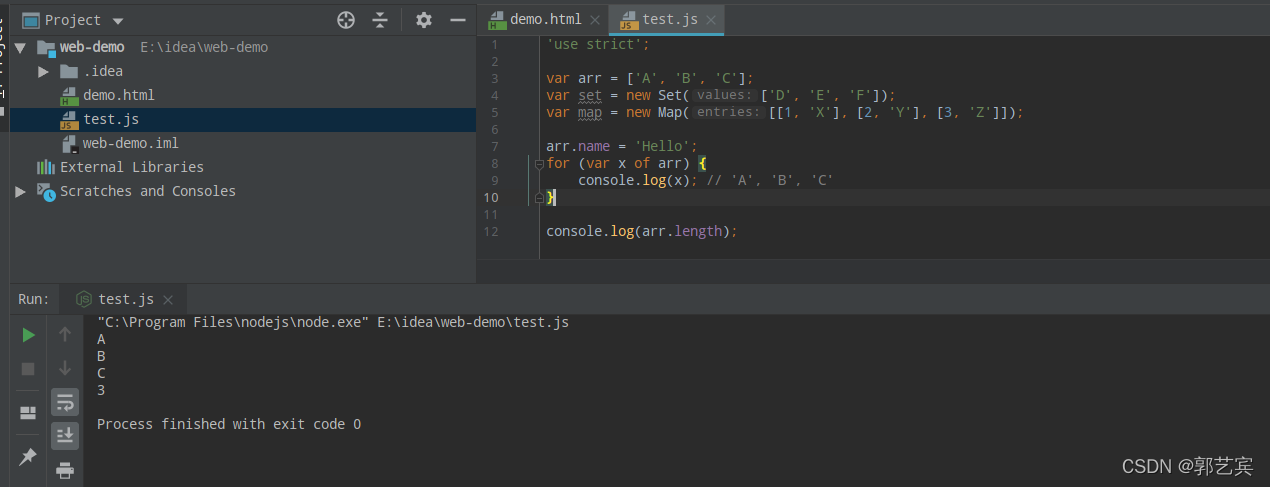Click "Process finished with exit code 0" text
This screenshot has width=1270, height=487.
coord(229,424)
